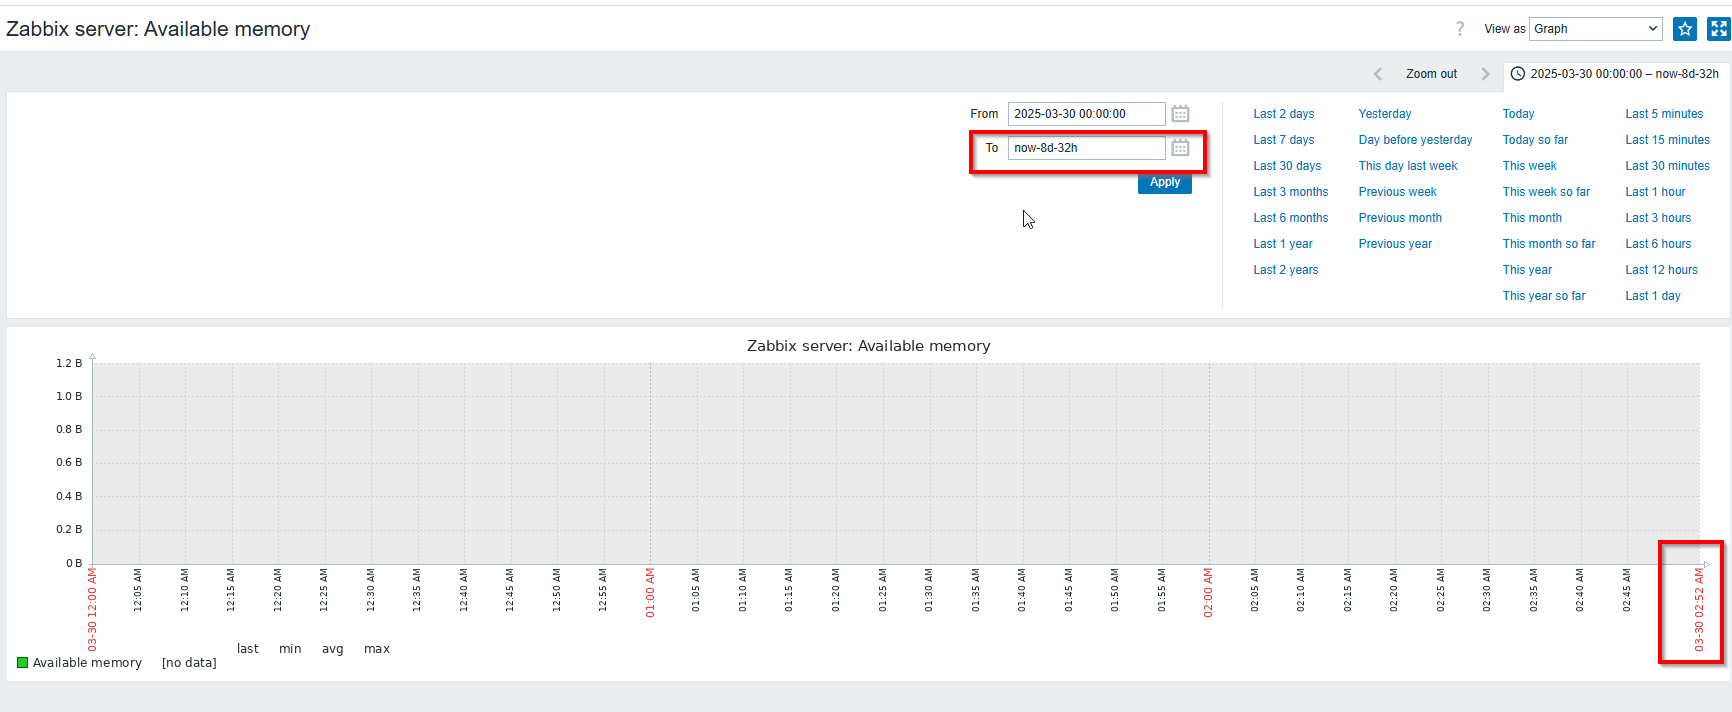The height and width of the screenshot is (712, 1732).
Task: Choose Previous week range
Action: coord(1397,192)
